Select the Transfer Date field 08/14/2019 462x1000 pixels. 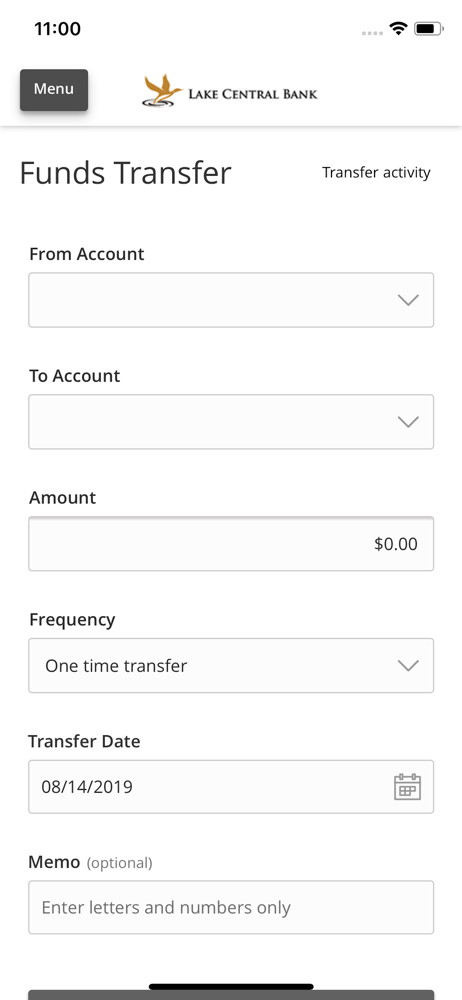(231, 786)
